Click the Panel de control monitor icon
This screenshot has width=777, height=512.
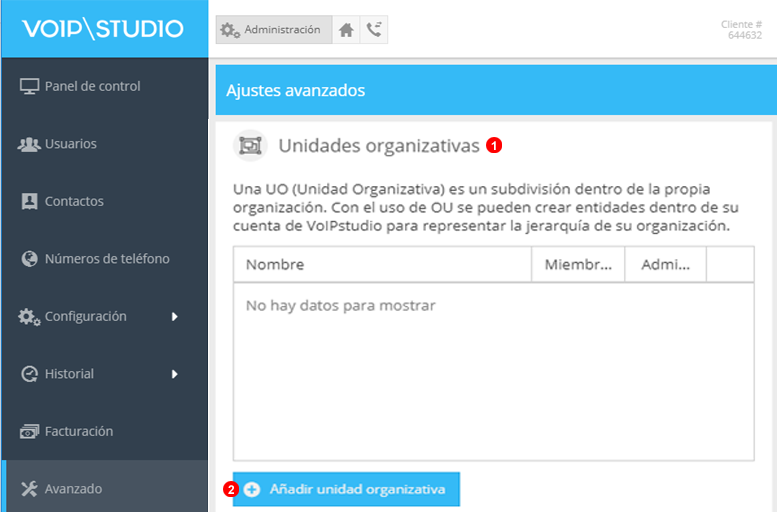(29, 86)
